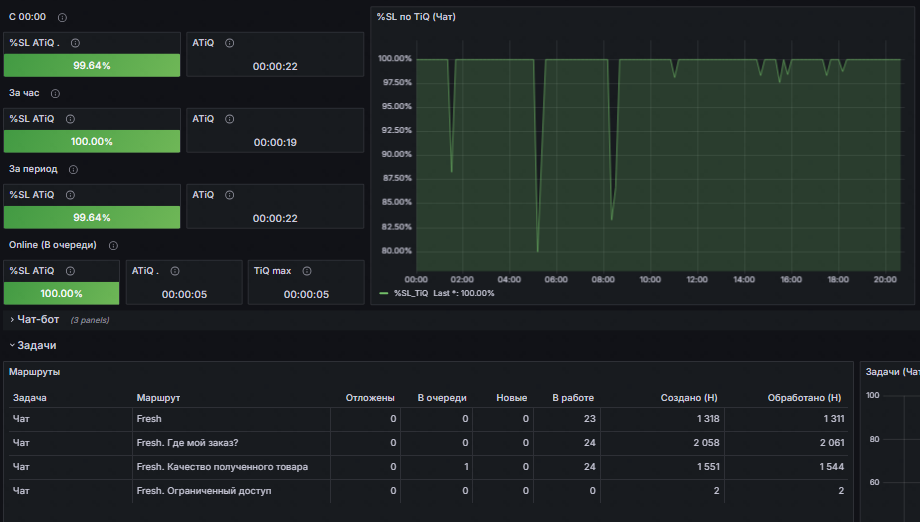Image resolution: width=920 pixels, height=522 pixels.
Task: Click info icon beside За час heading
Action: tap(55, 94)
